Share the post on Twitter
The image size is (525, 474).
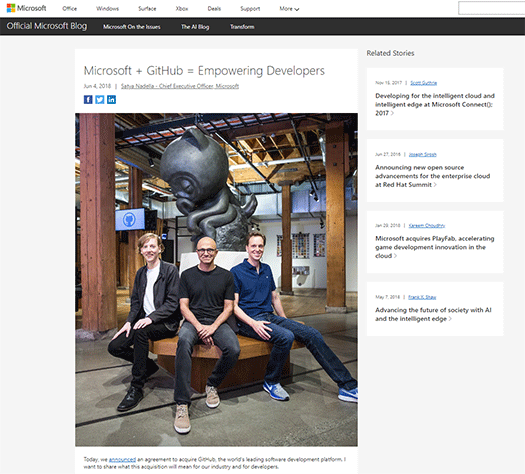(x=100, y=99)
